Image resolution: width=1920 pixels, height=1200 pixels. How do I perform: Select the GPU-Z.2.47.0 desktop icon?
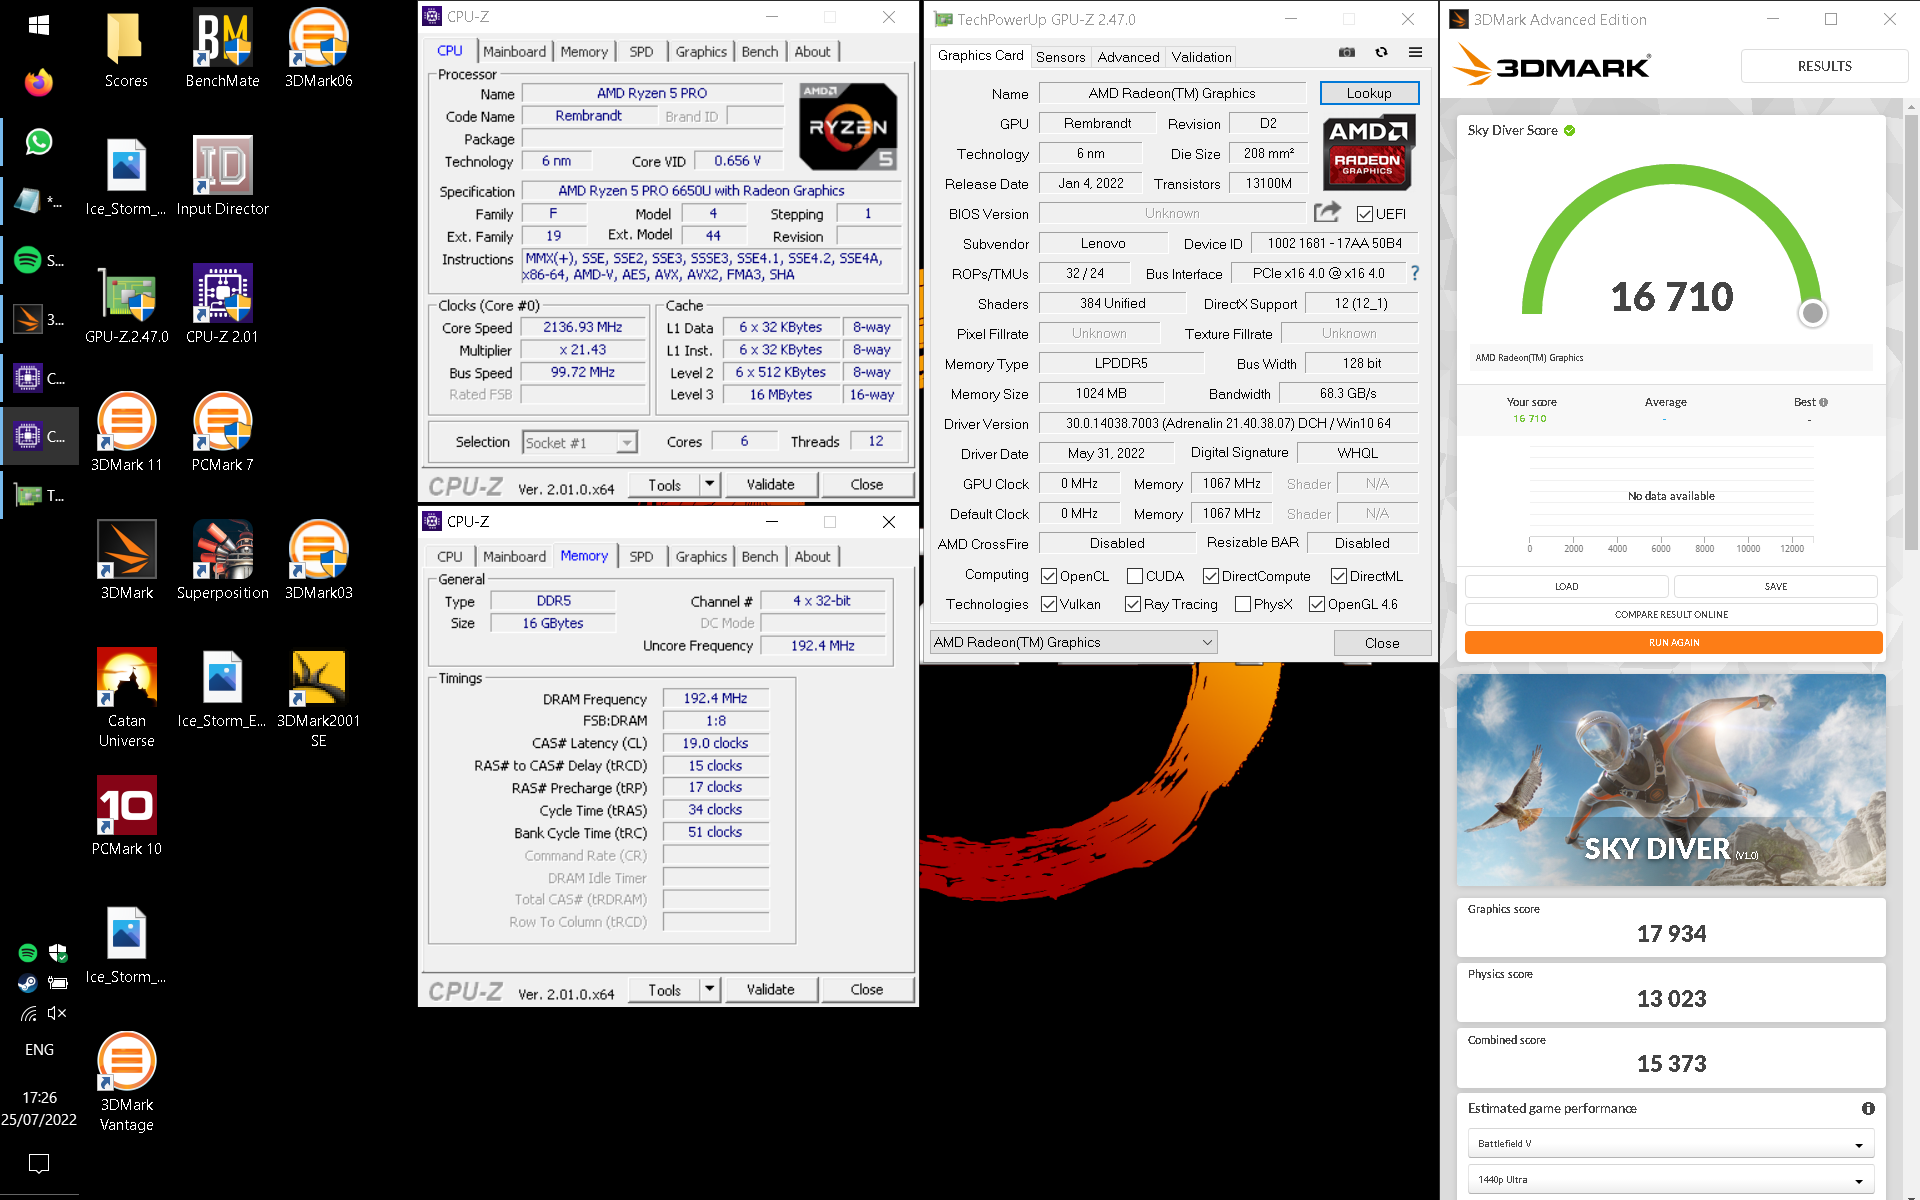tap(127, 304)
